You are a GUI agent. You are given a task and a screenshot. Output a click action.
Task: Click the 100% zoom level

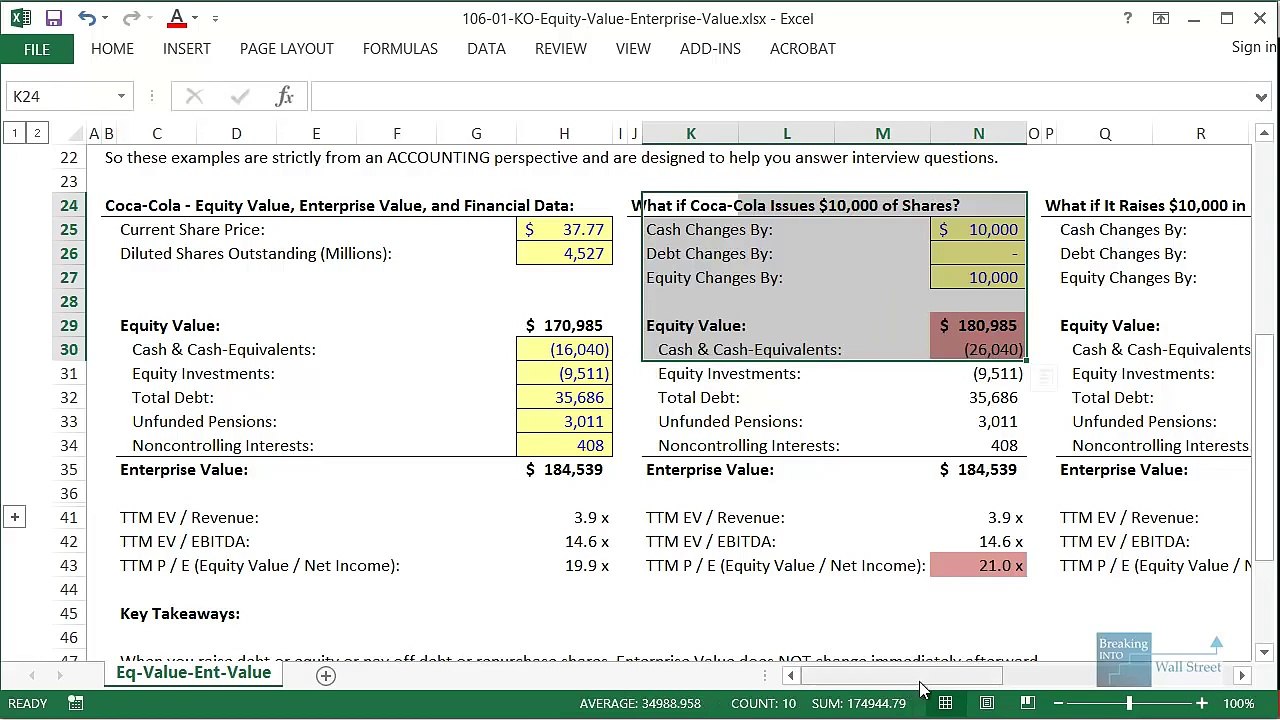click(x=1239, y=704)
